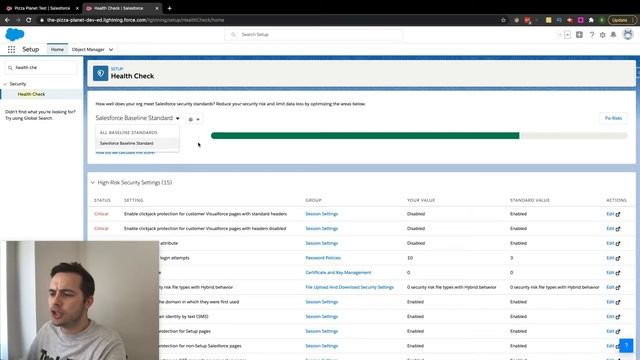Click the Global Actions plus icon

click(x=579, y=35)
